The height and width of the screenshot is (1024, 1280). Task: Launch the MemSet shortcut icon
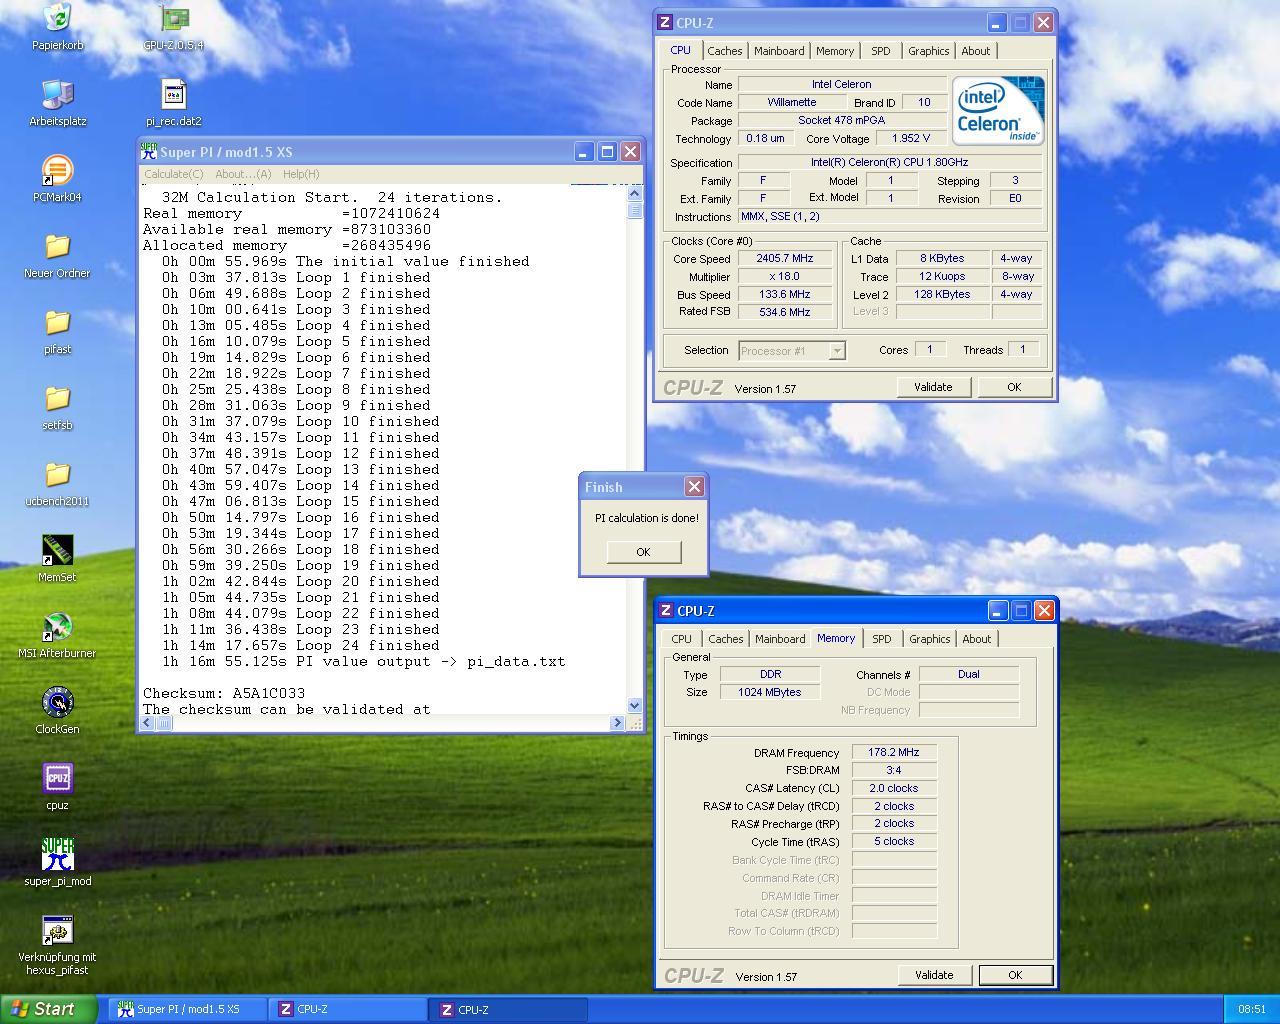point(57,550)
